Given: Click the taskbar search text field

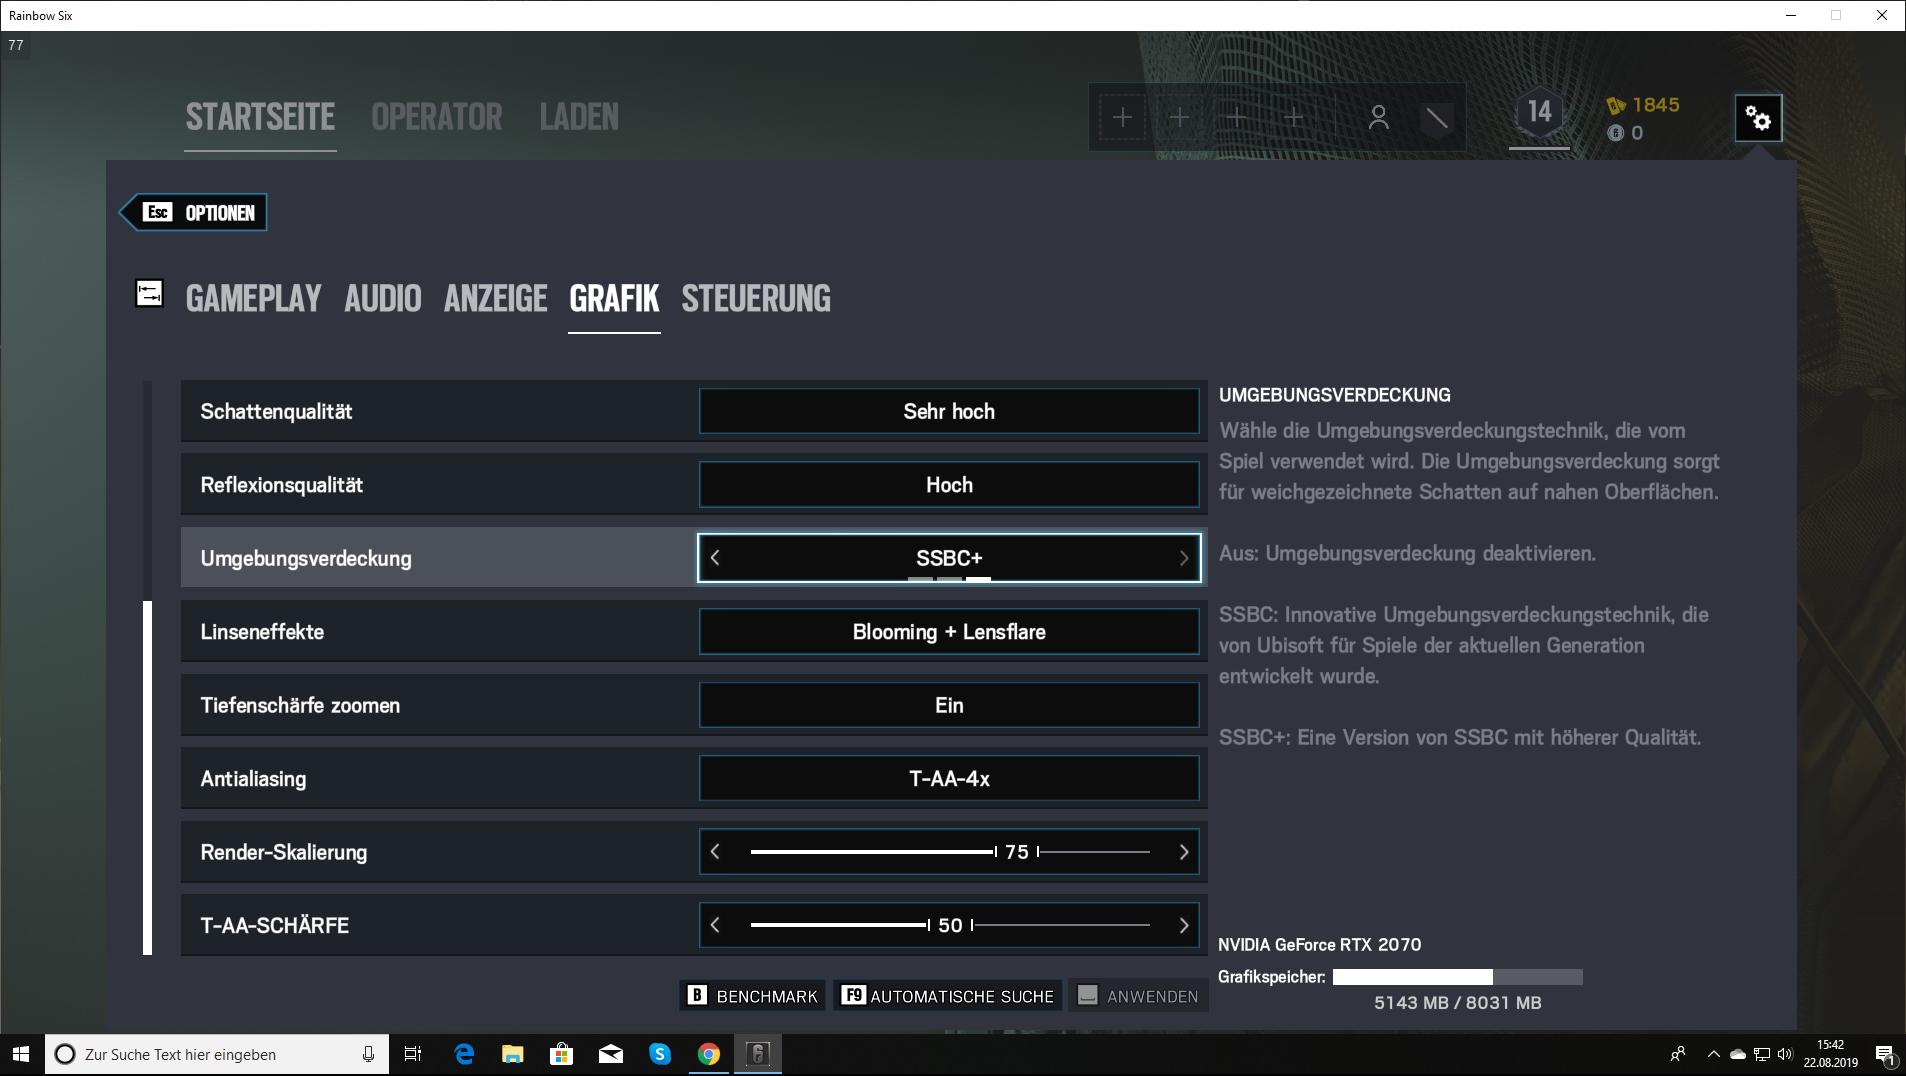Looking at the screenshot, I should 215,1054.
